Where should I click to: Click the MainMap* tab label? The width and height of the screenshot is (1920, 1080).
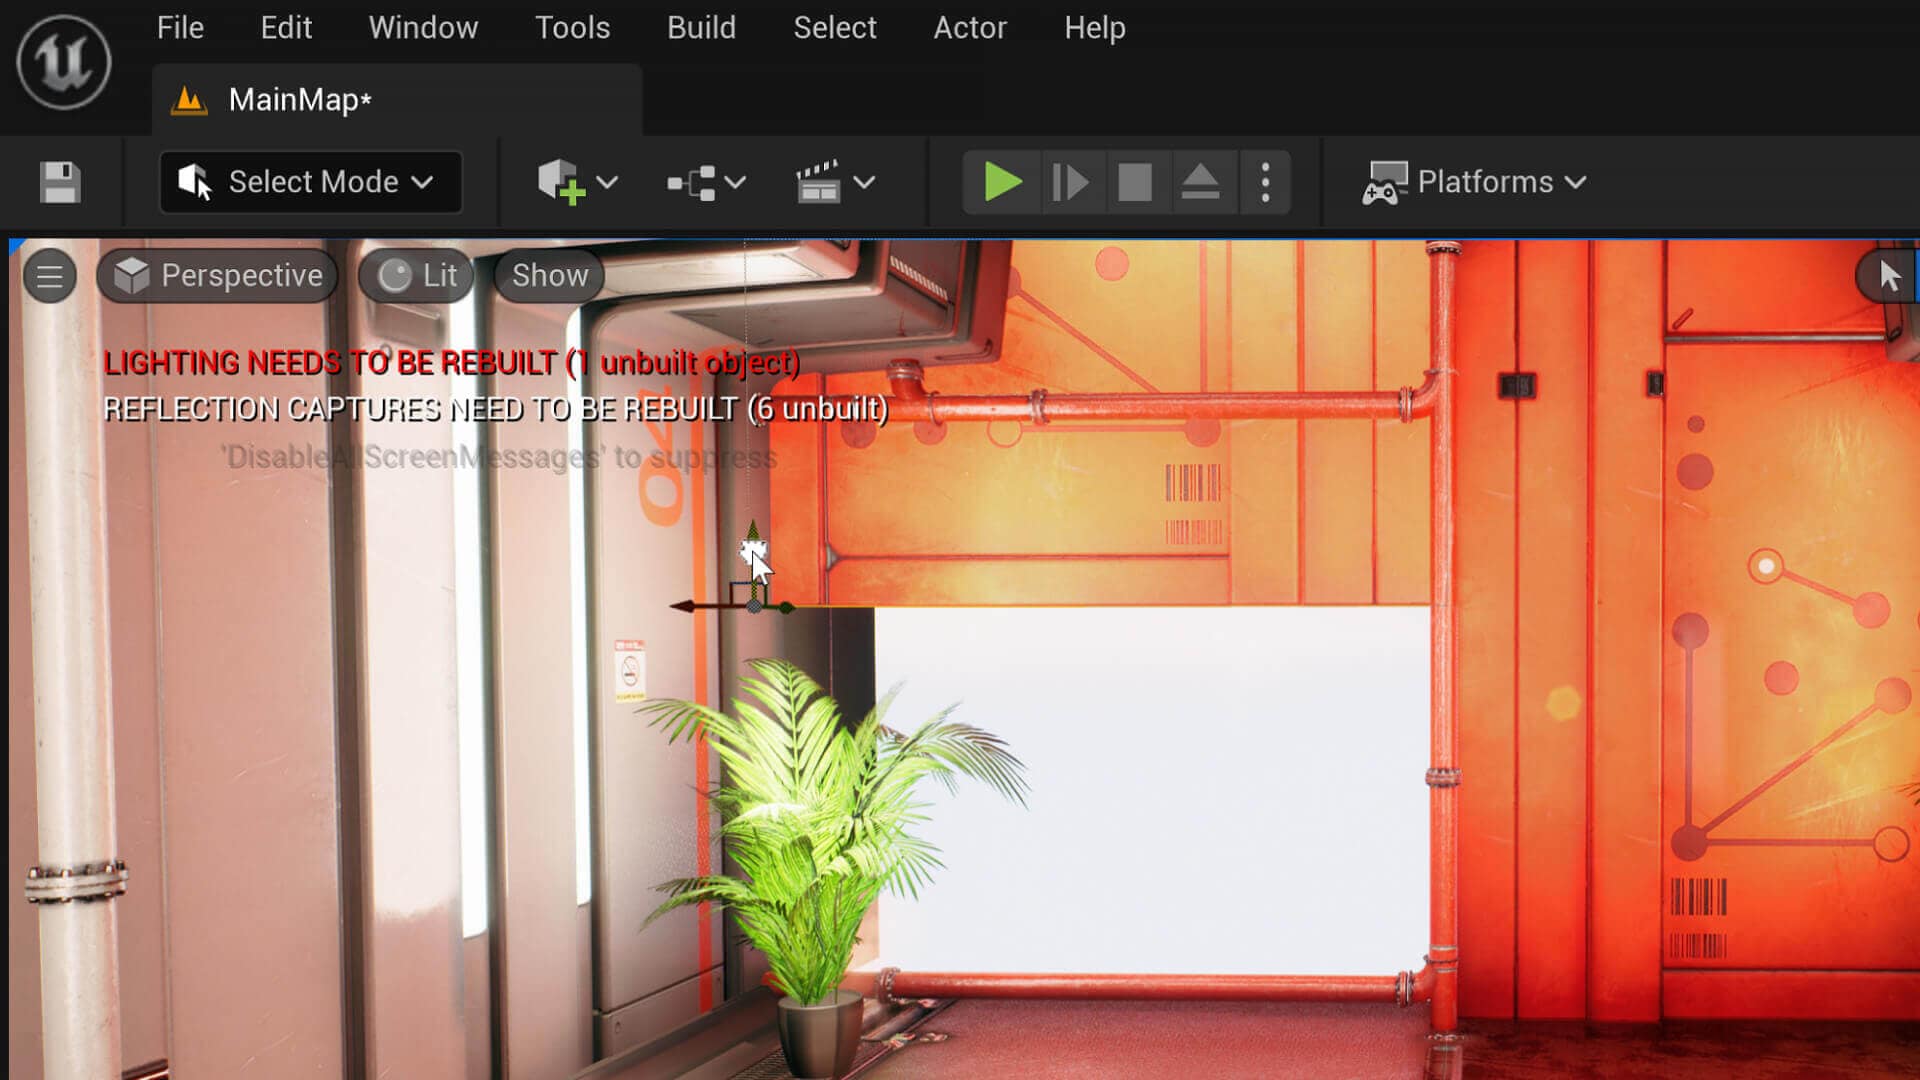click(299, 100)
